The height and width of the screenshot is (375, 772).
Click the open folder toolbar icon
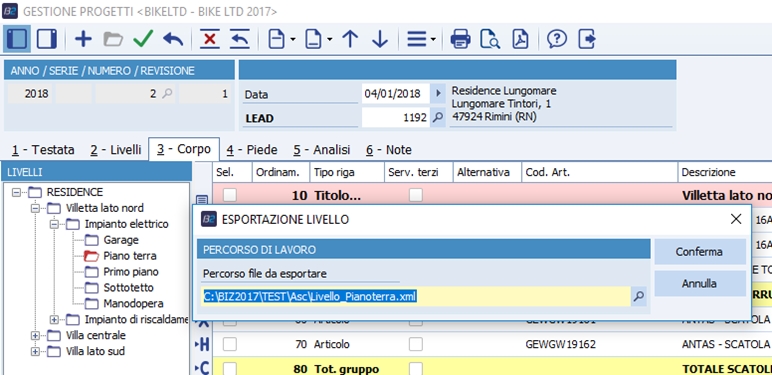[113, 39]
